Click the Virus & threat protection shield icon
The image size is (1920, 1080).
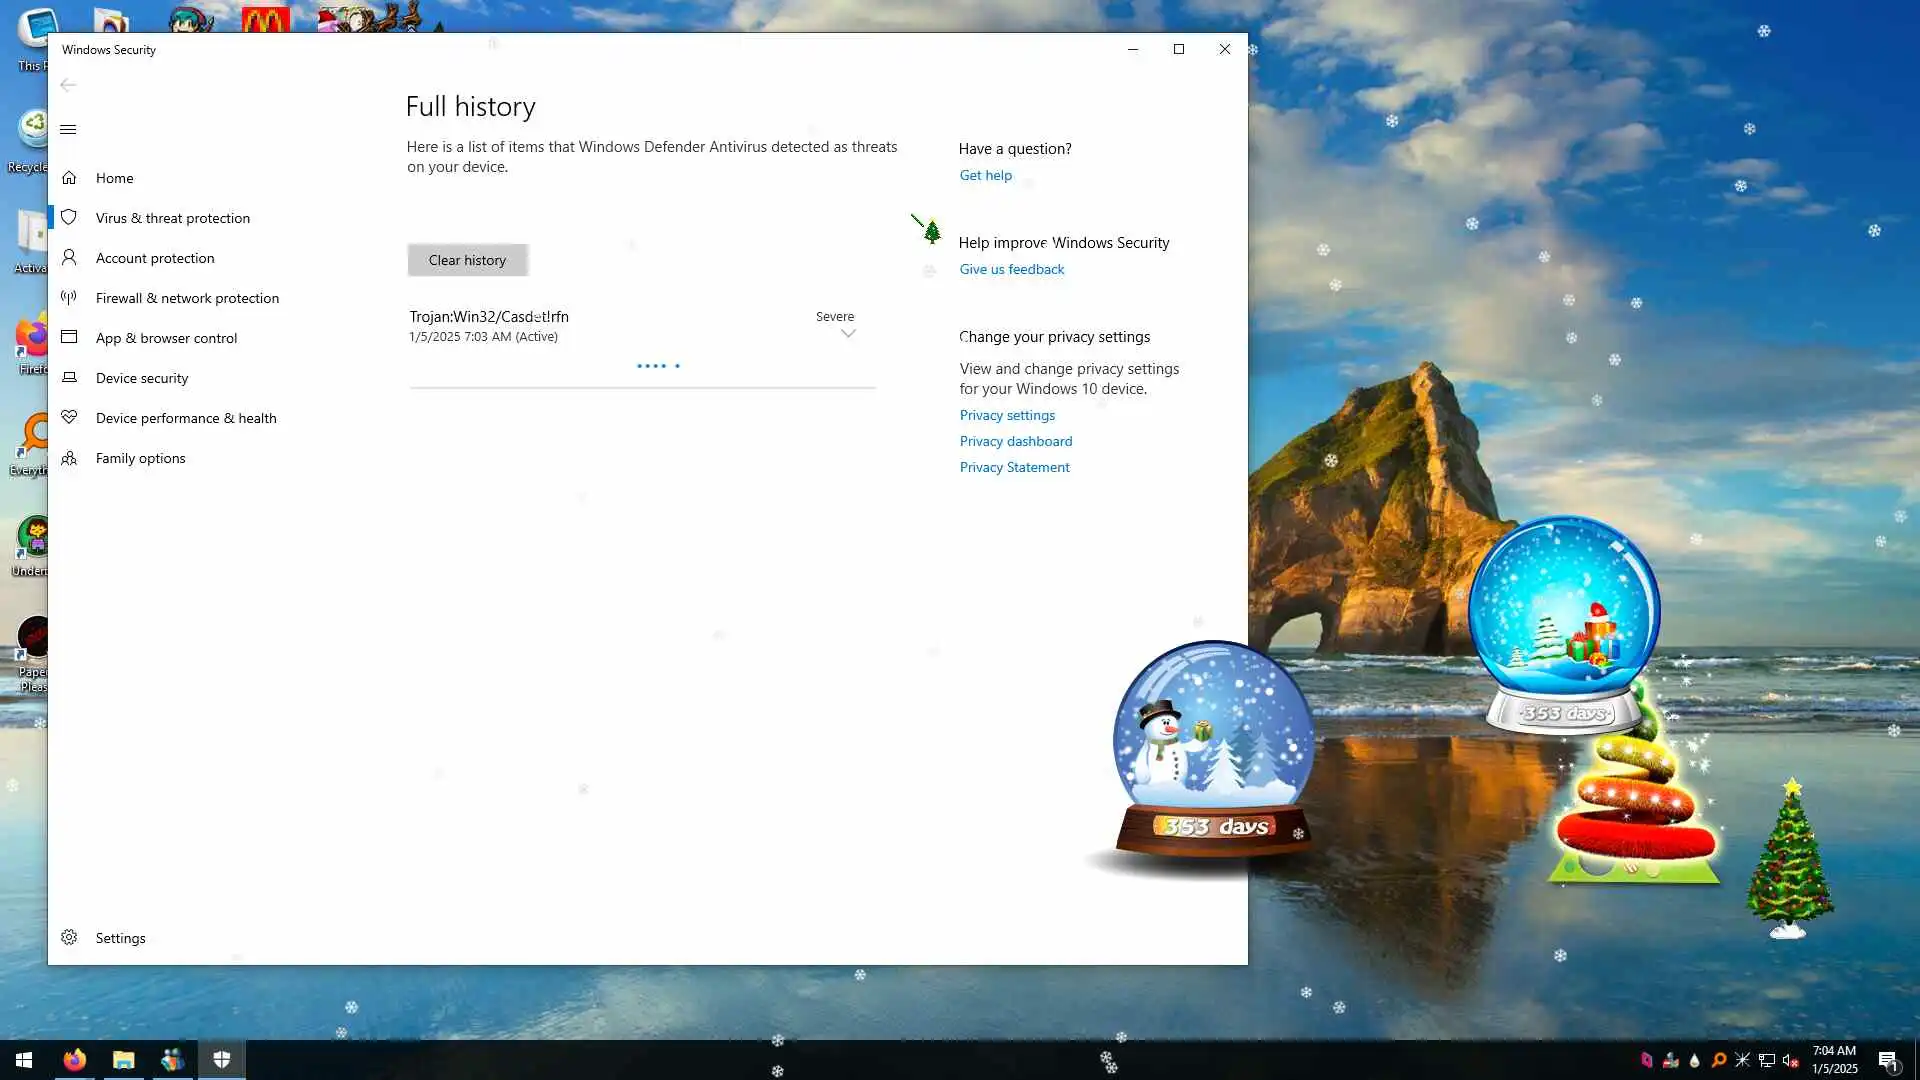[69, 218]
